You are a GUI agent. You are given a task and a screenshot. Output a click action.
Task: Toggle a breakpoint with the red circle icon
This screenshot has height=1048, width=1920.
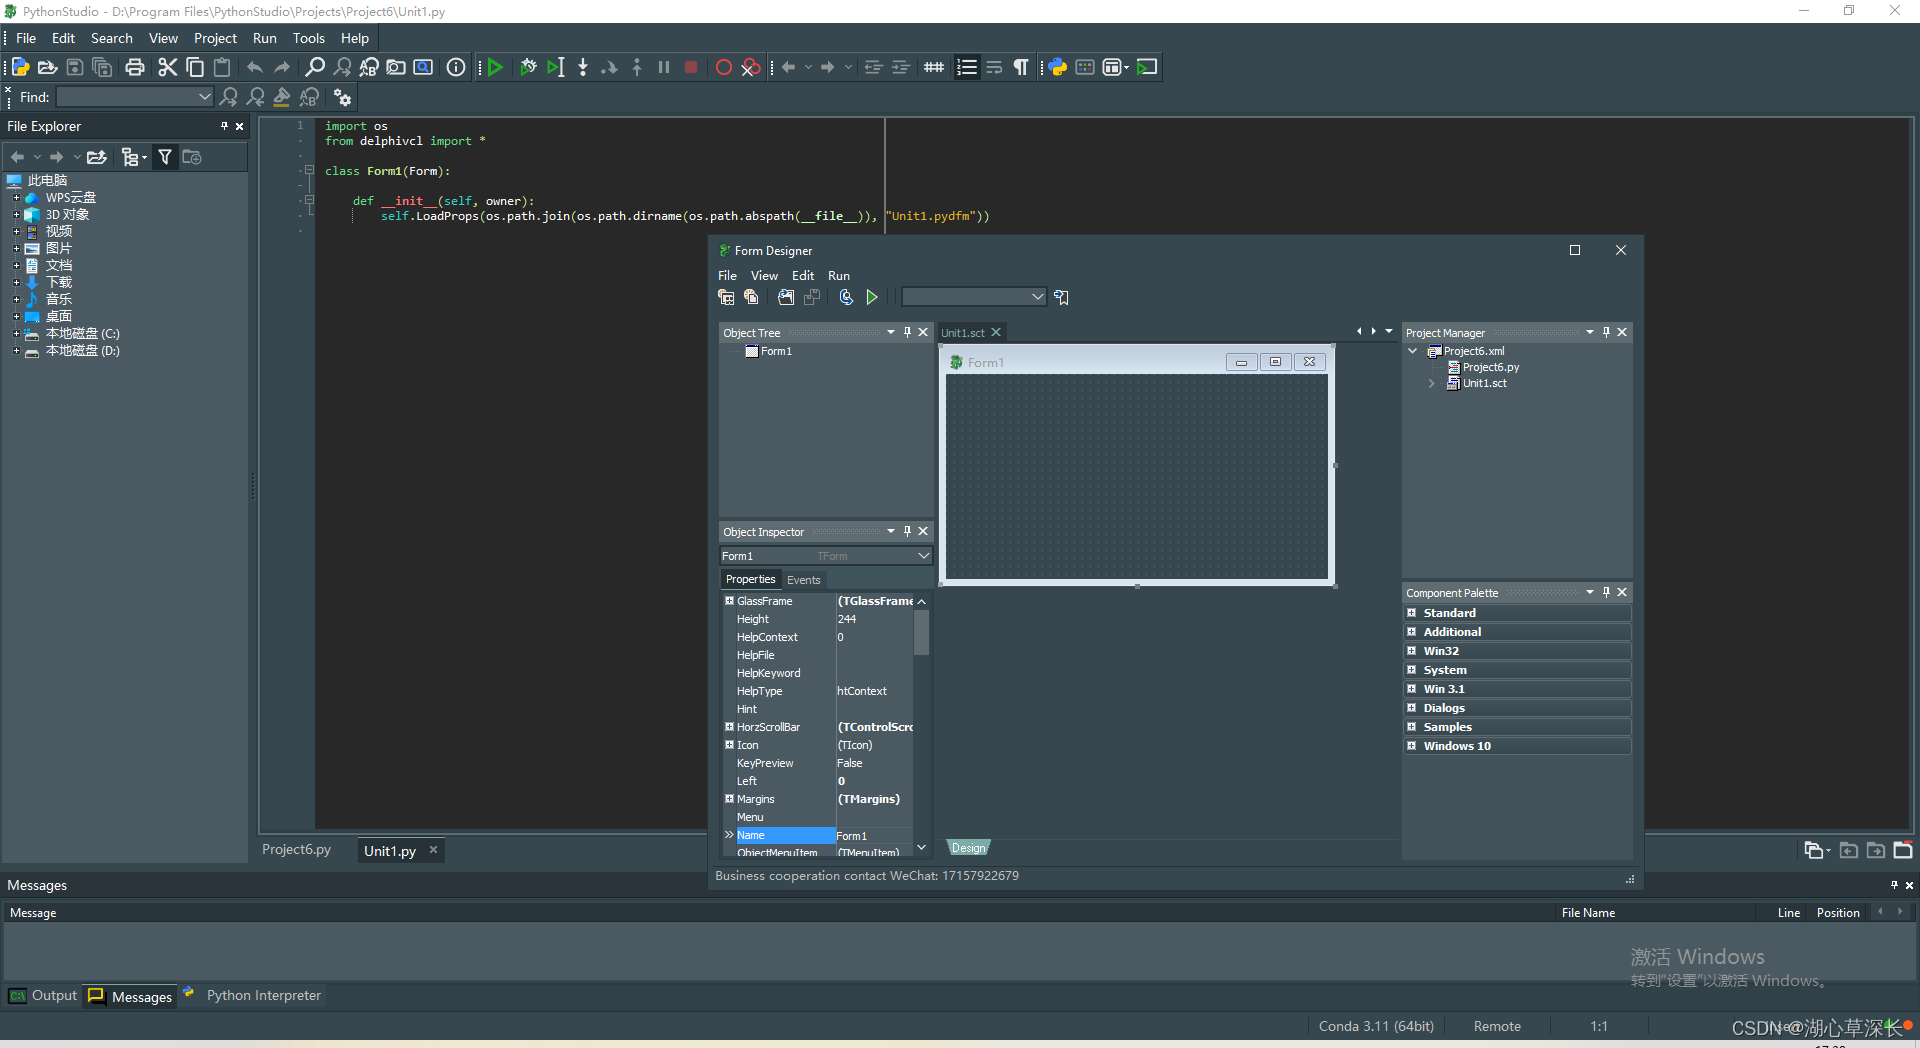pyautogui.click(x=724, y=67)
